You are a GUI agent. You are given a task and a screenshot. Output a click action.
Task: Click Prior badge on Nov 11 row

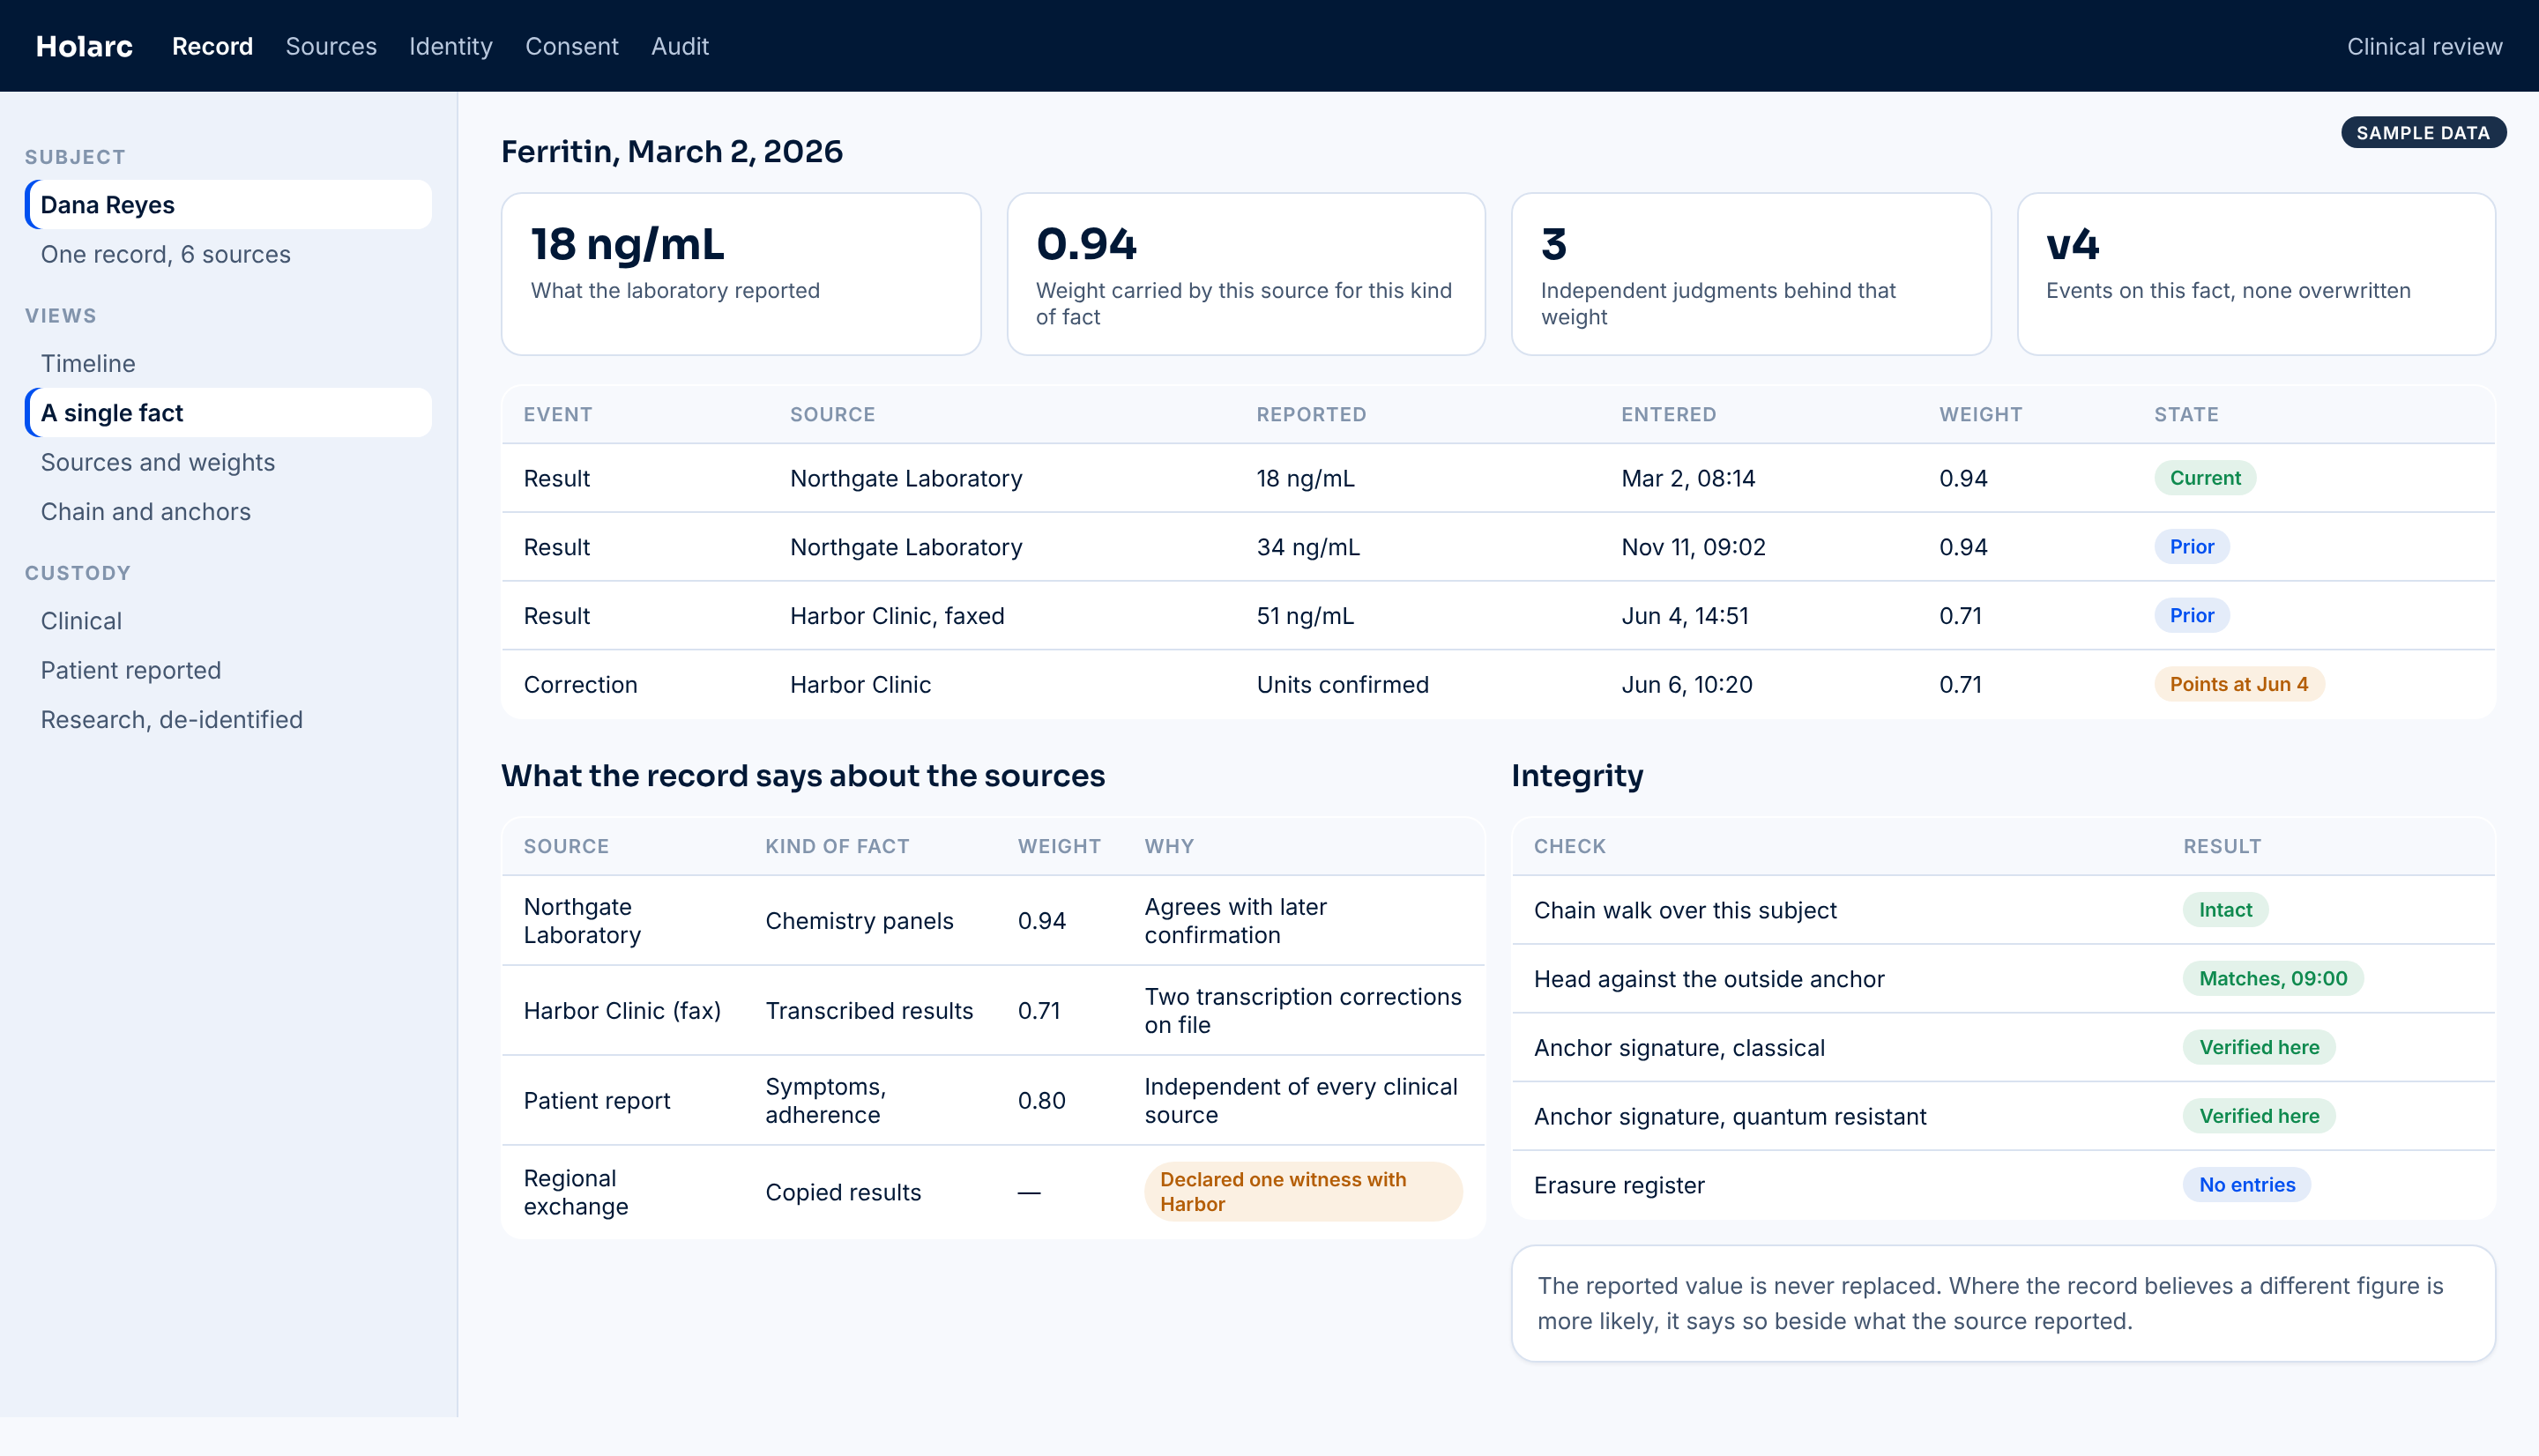pyautogui.click(x=2191, y=547)
